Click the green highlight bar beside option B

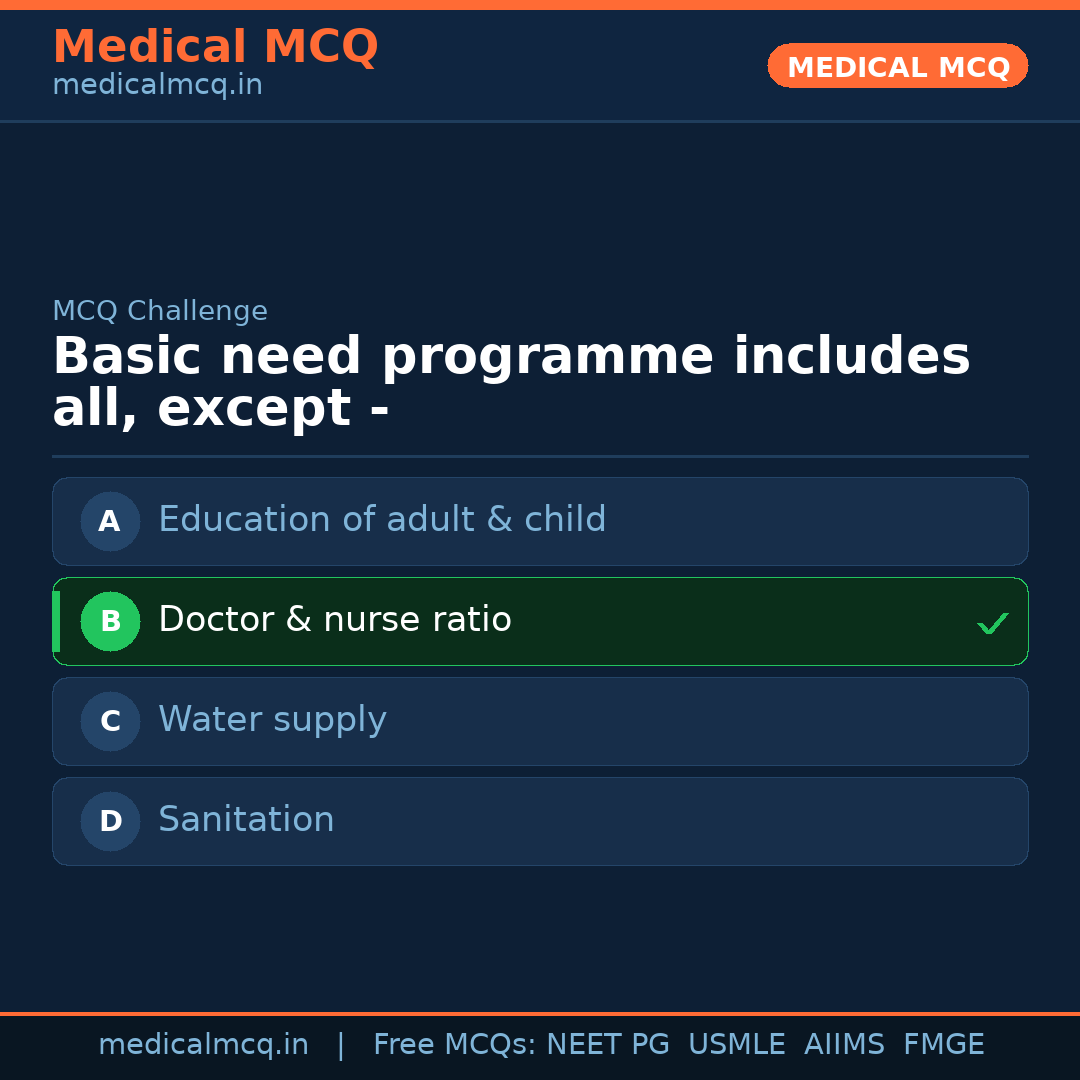click(55, 621)
